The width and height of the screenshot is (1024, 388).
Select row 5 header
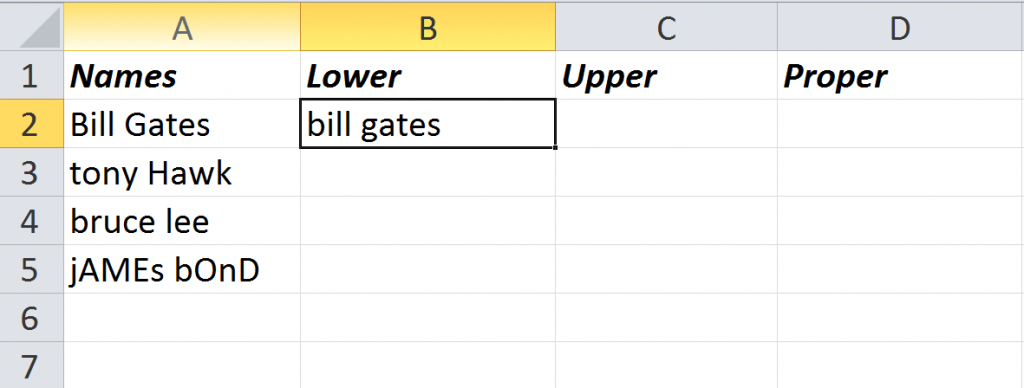pyautogui.click(x=31, y=270)
